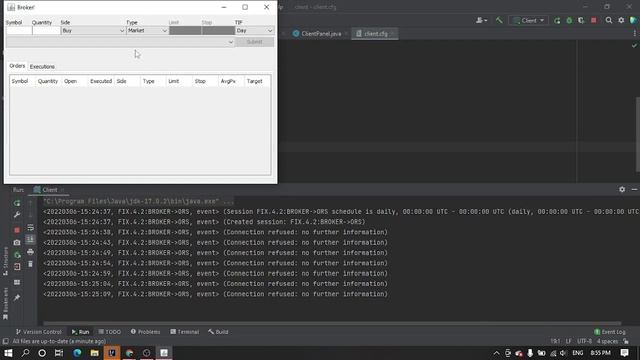
Task: Open the Event Log
Action: (x=609, y=332)
